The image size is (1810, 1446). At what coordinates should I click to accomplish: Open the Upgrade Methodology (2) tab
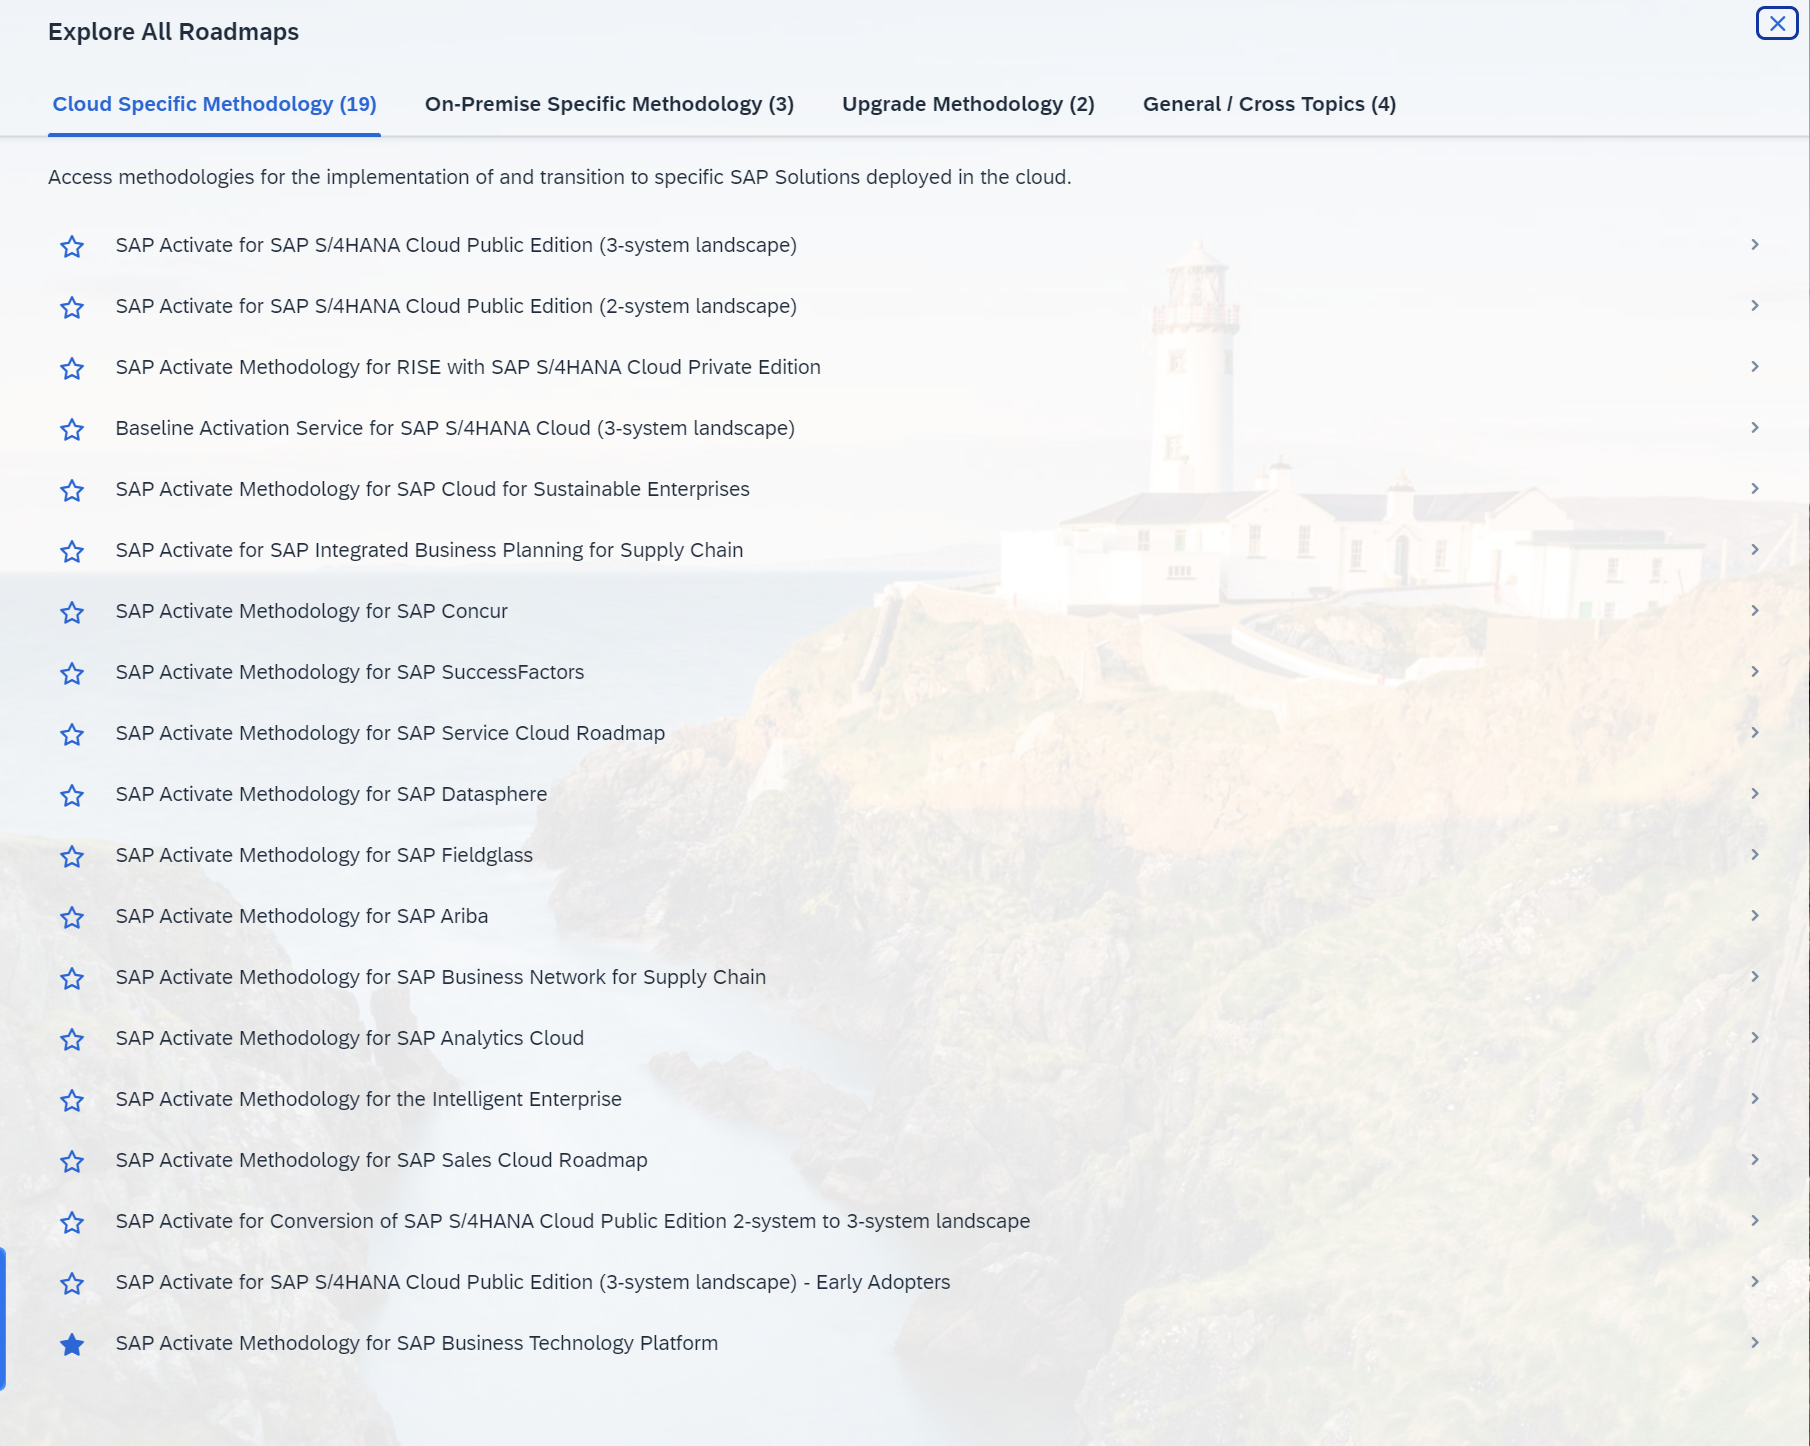968,104
